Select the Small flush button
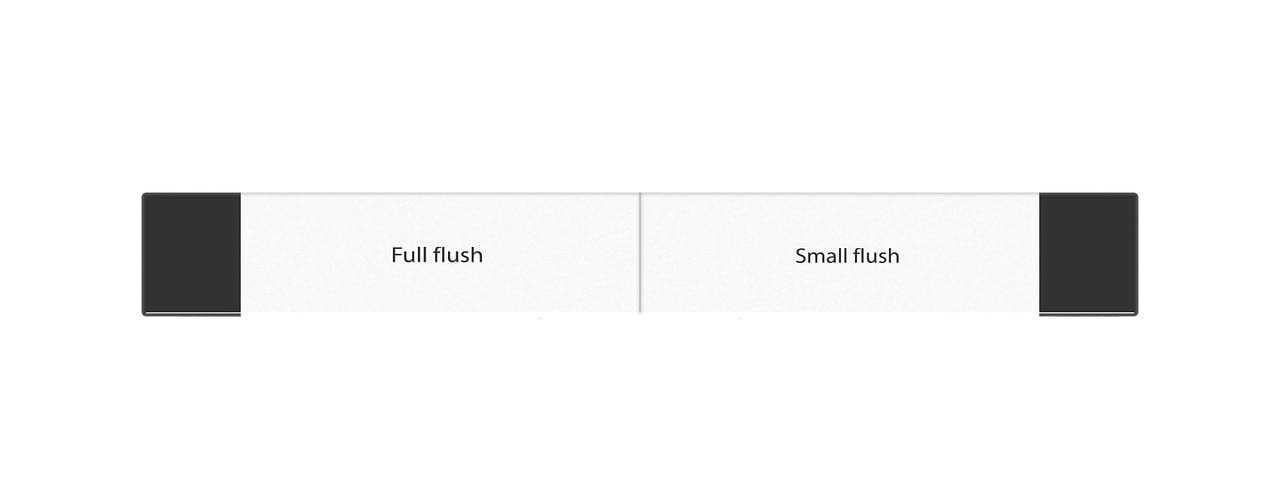The image size is (1280, 499). pos(840,254)
